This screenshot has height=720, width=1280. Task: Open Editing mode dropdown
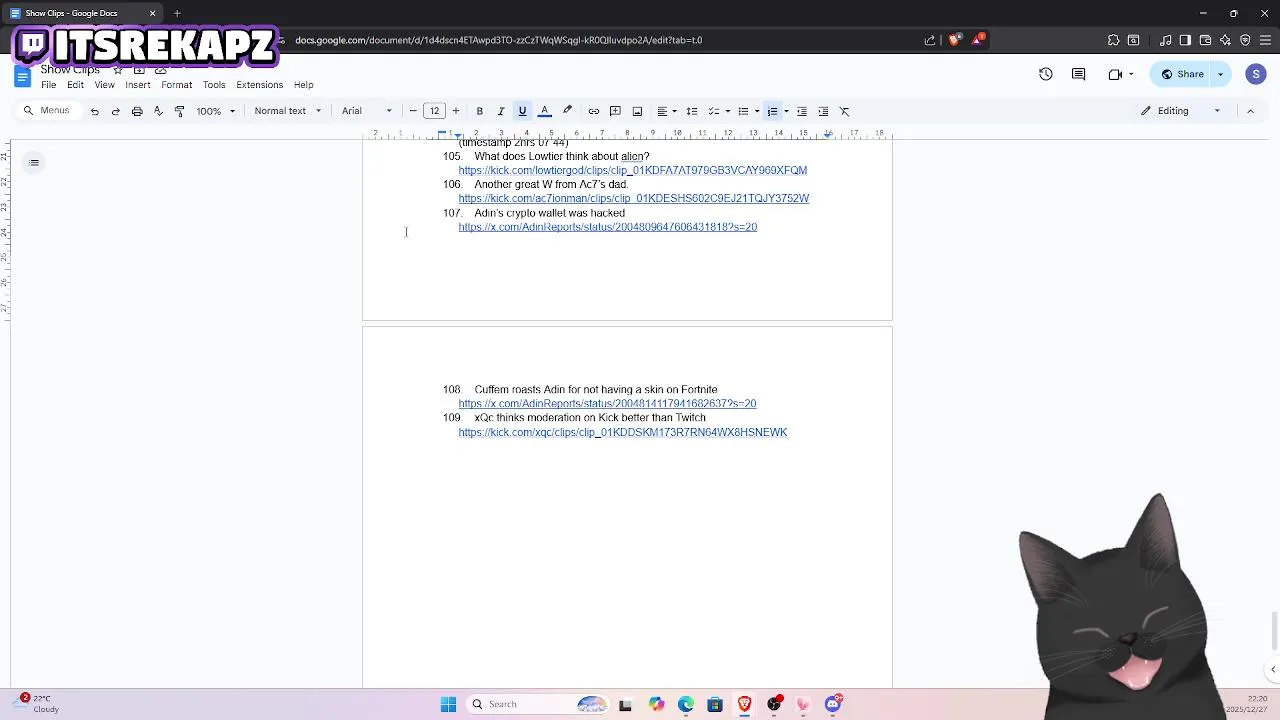point(1181,111)
